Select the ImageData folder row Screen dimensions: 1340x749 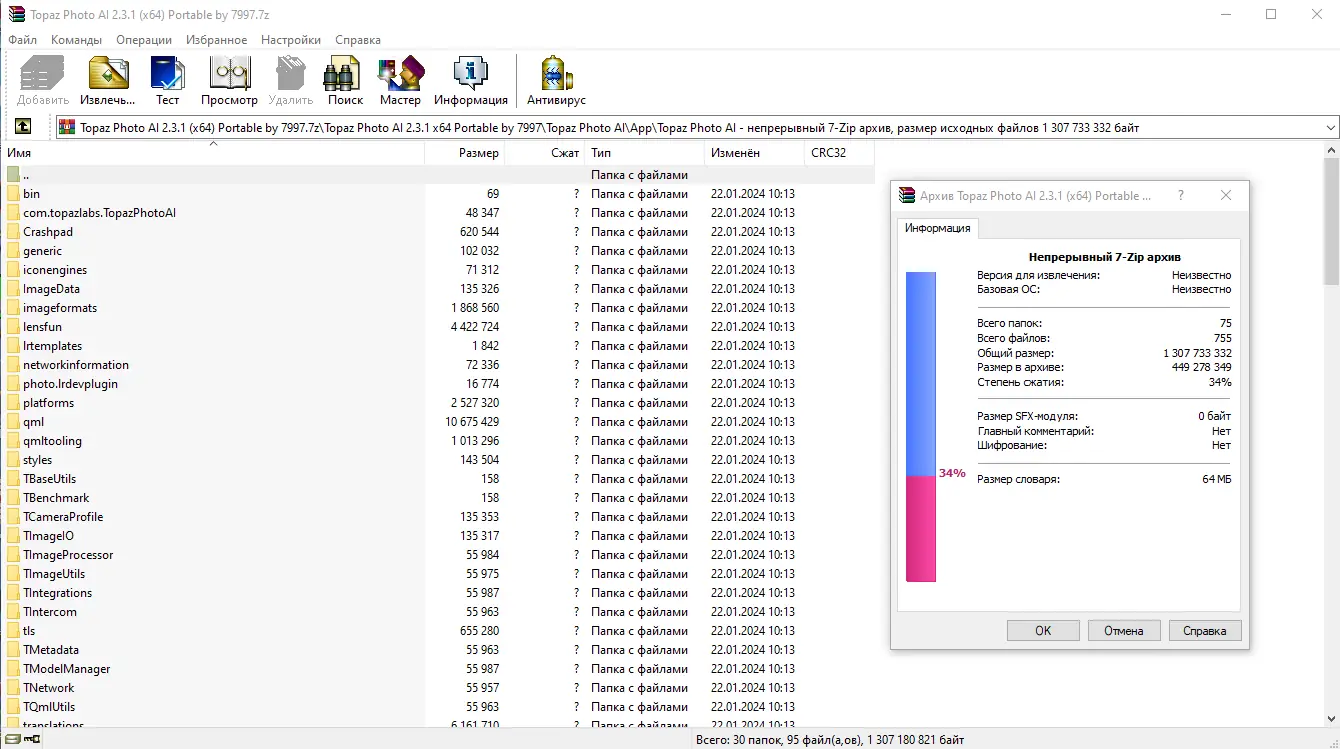pyautogui.click(x=437, y=288)
